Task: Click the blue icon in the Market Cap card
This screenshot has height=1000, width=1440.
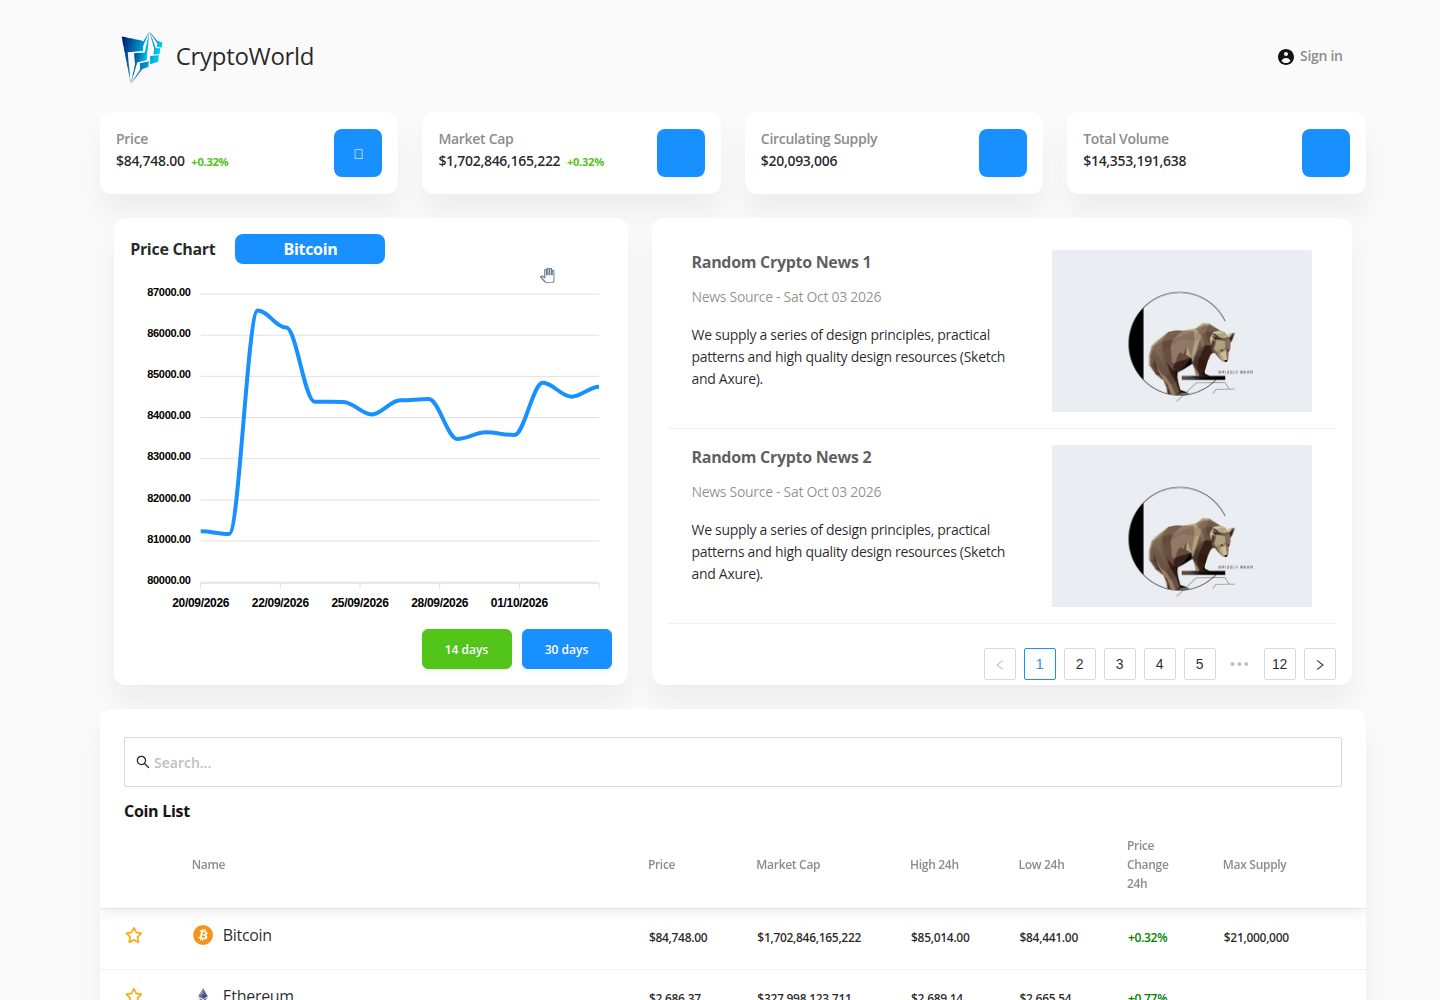Action: point(681,153)
